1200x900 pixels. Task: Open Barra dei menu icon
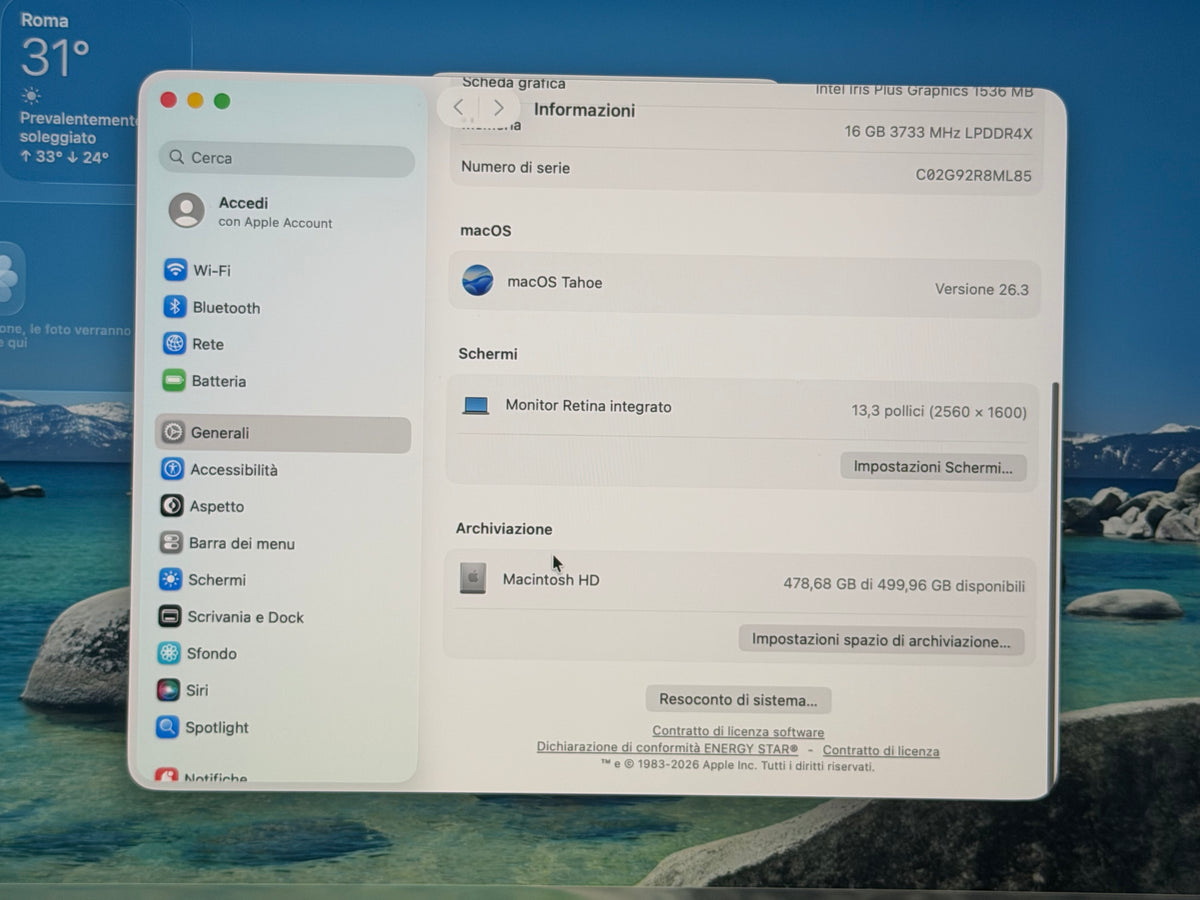click(x=171, y=543)
